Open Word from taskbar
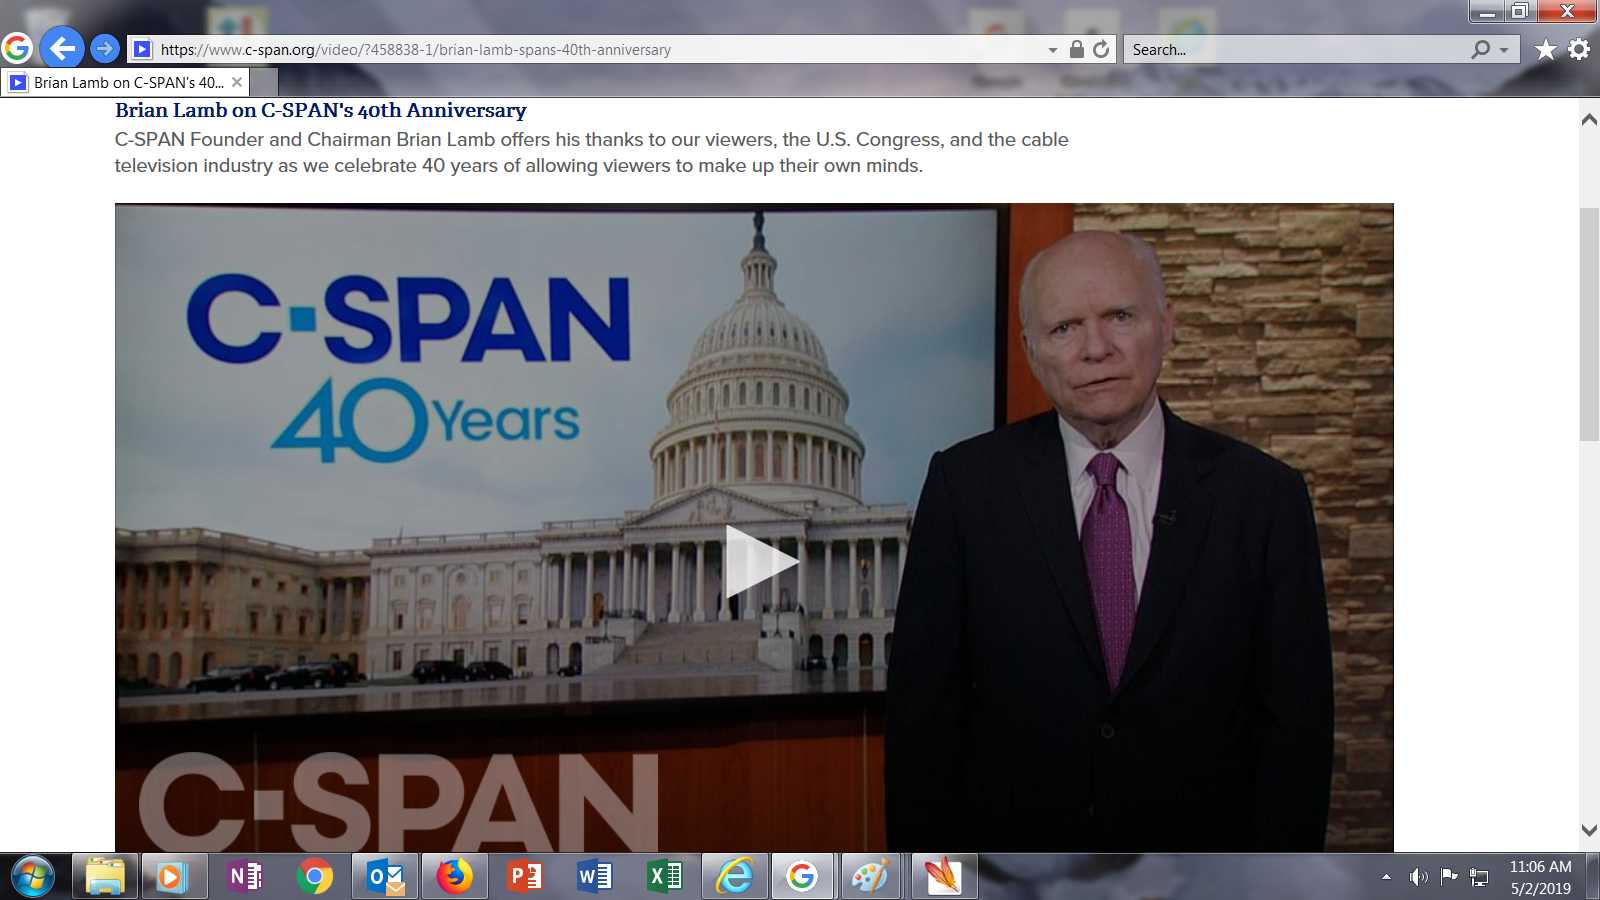 595,877
